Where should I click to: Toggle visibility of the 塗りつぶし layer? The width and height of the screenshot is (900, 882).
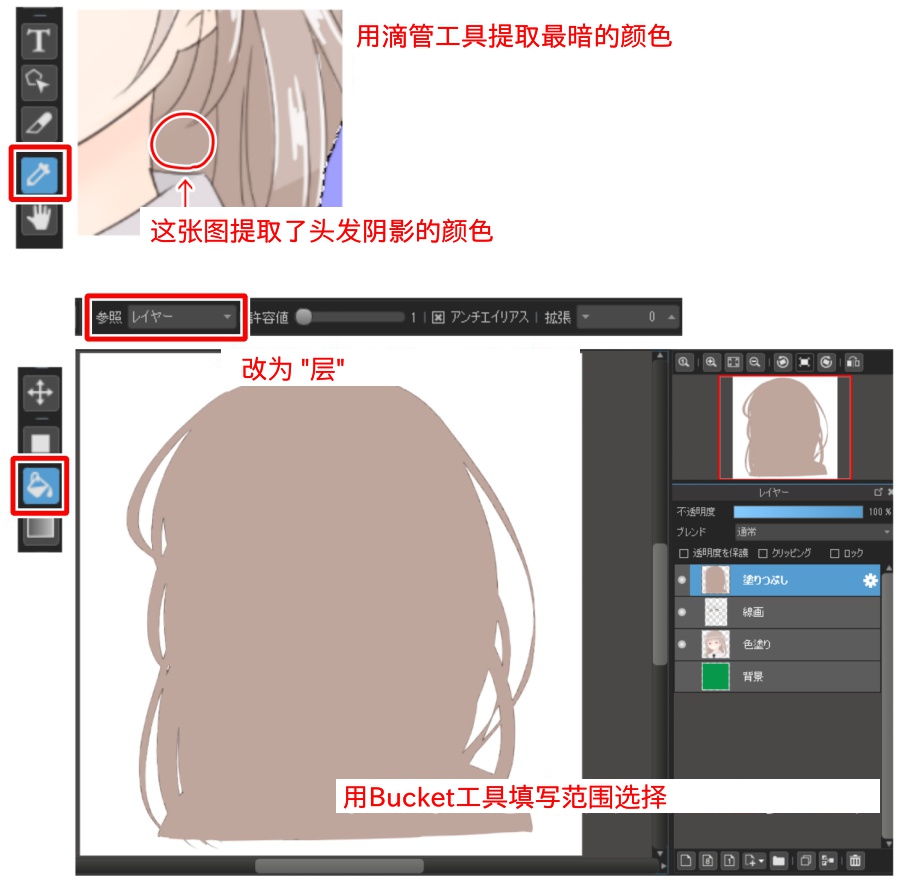[x=682, y=580]
